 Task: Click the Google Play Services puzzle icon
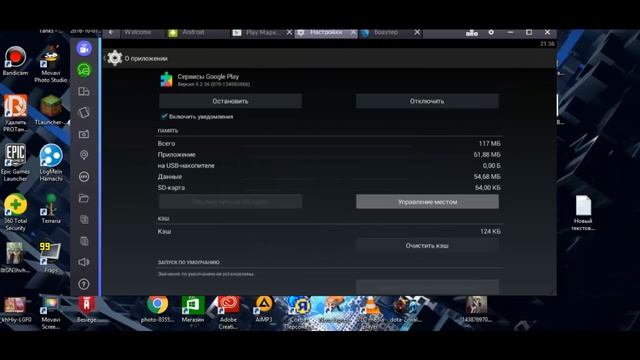pos(167,79)
